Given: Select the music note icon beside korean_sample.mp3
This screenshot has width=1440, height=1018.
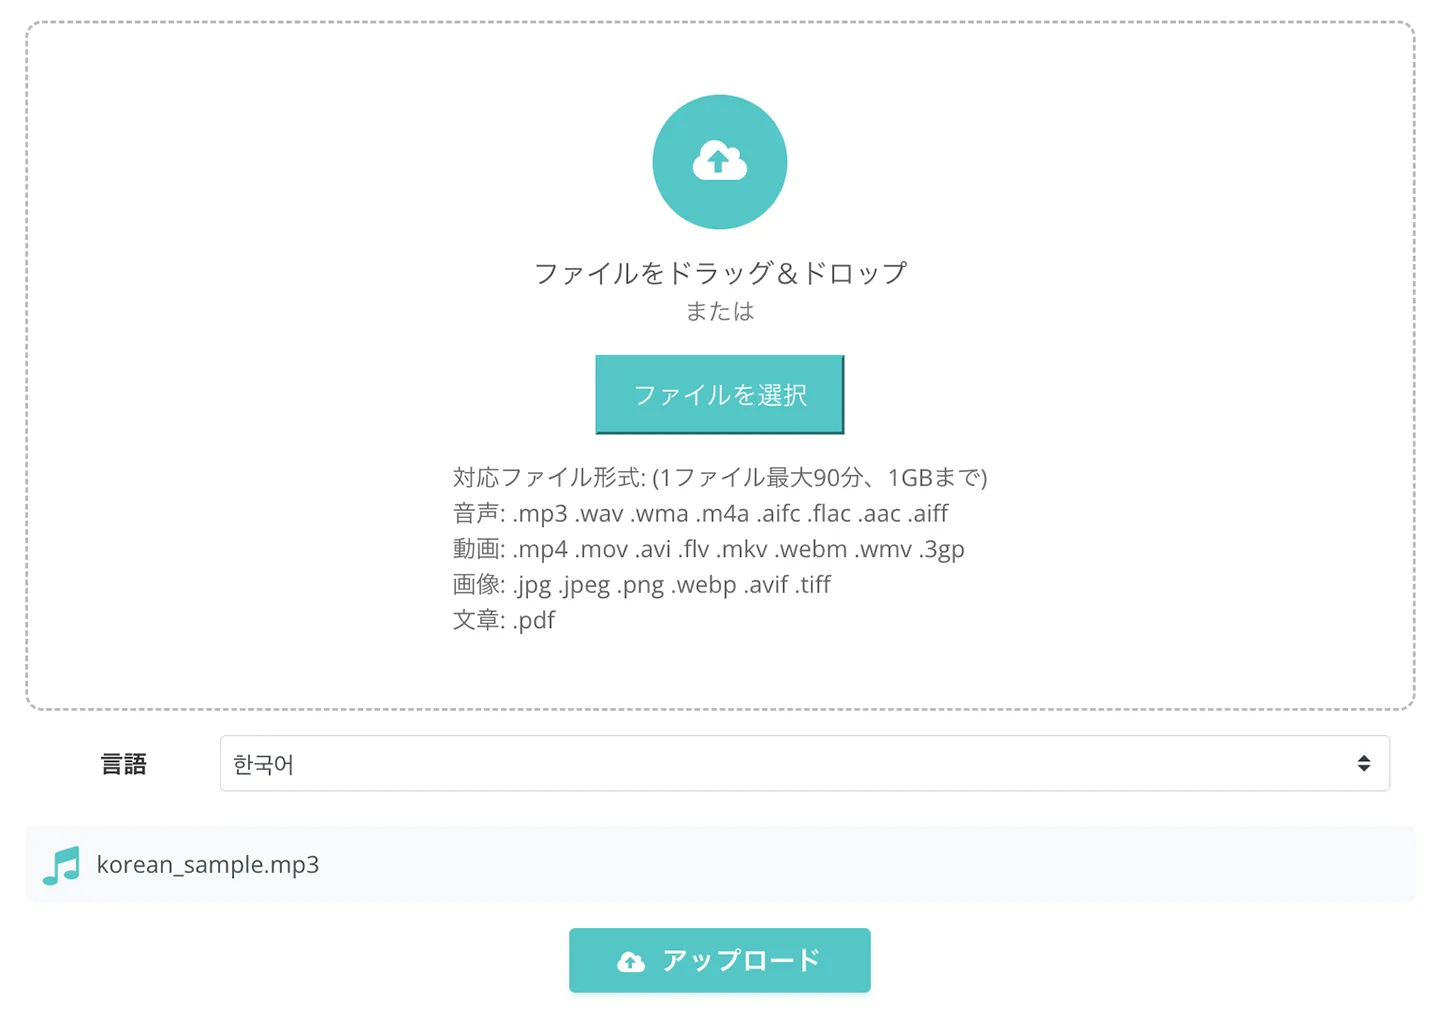Looking at the screenshot, I should tap(61, 864).
